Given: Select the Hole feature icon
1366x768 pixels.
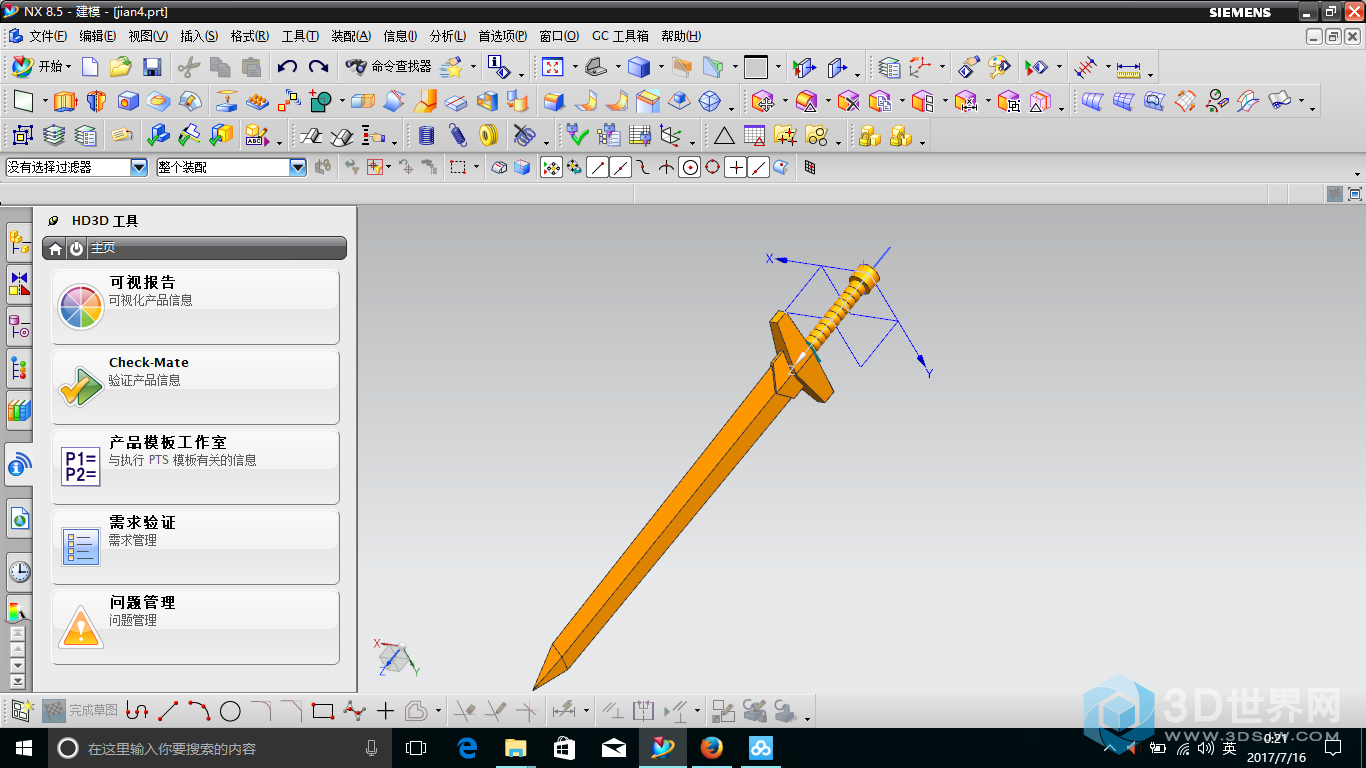Looking at the screenshot, I should 128,101.
